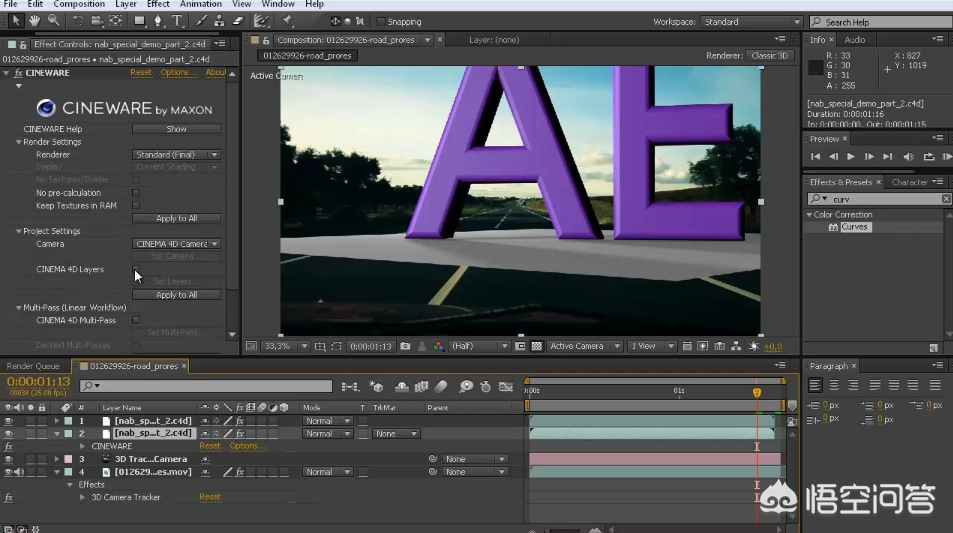Check the No pre-calculation box
This screenshot has width=953, height=533.
pyautogui.click(x=136, y=193)
